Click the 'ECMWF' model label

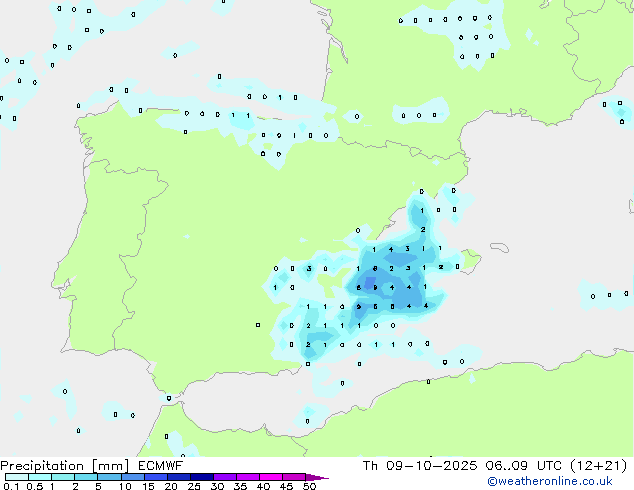tap(161, 466)
